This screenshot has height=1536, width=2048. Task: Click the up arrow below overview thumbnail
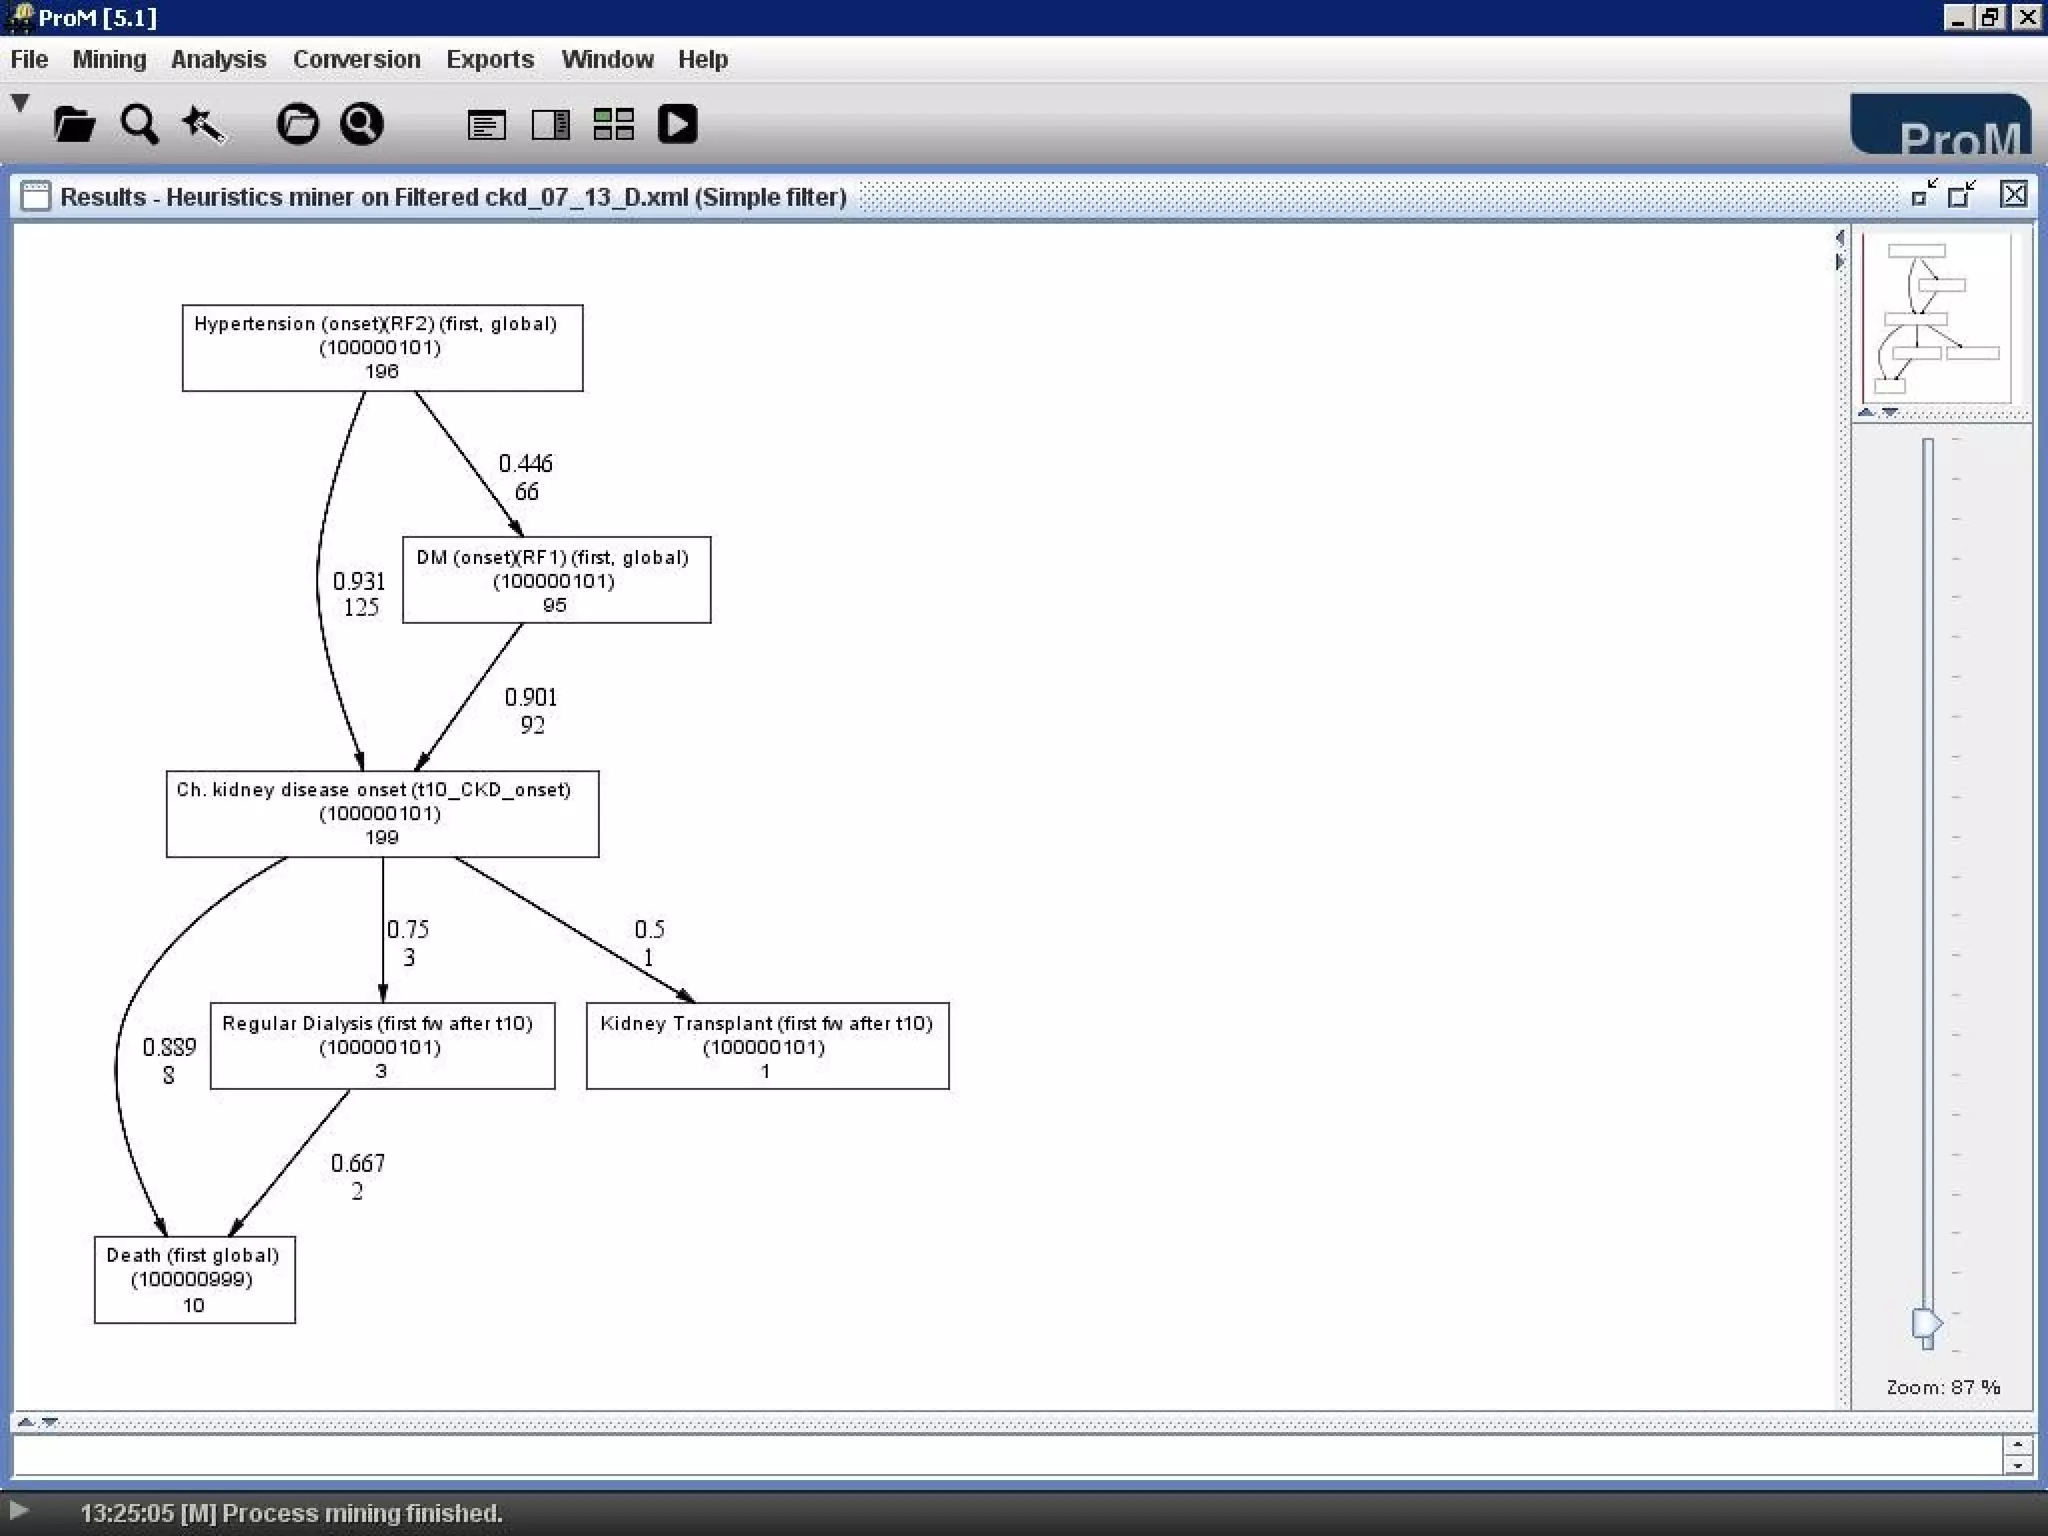1866,412
